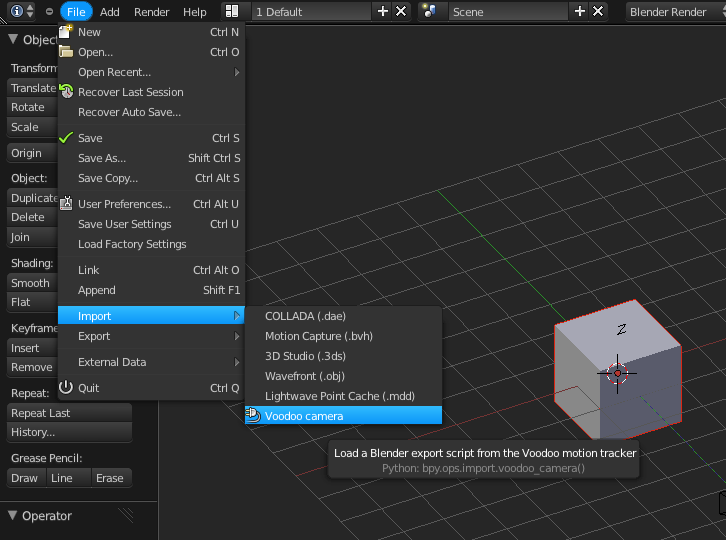Click the New file icon
The height and width of the screenshot is (540, 726).
[66, 32]
